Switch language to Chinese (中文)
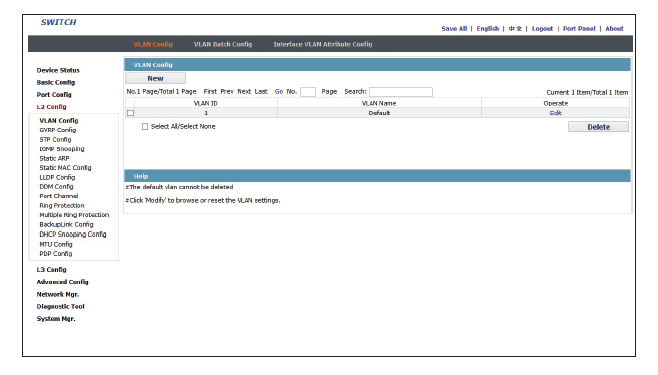The image size is (658, 375). point(515,29)
